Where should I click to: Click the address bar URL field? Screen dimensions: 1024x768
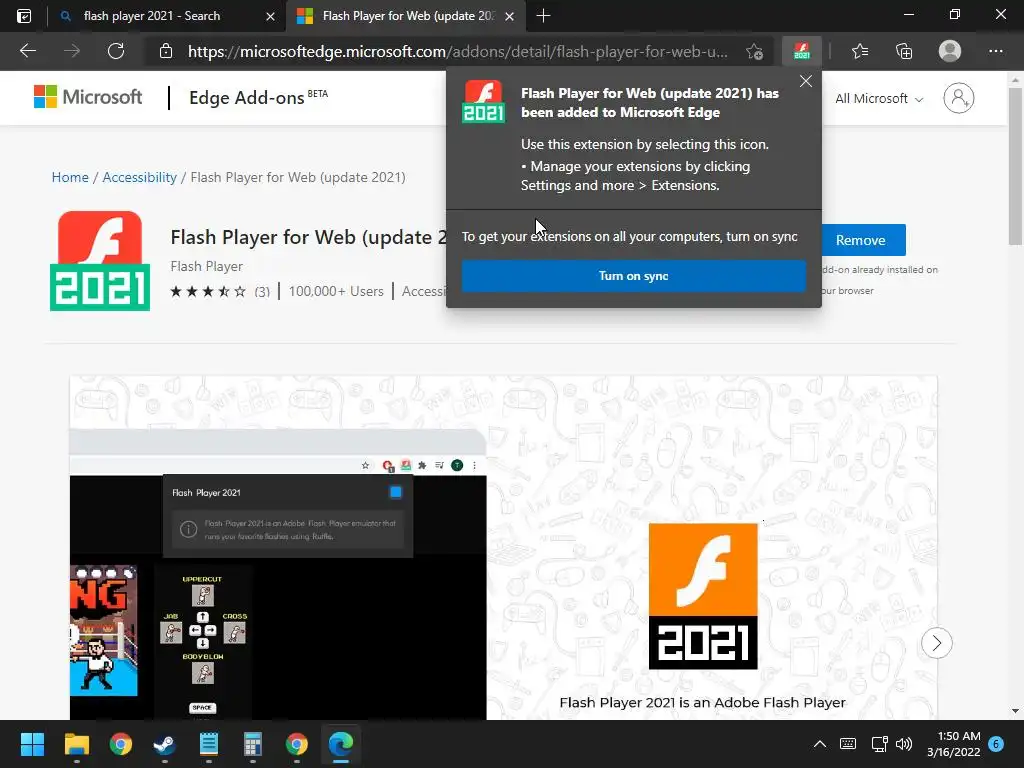click(x=457, y=52)
